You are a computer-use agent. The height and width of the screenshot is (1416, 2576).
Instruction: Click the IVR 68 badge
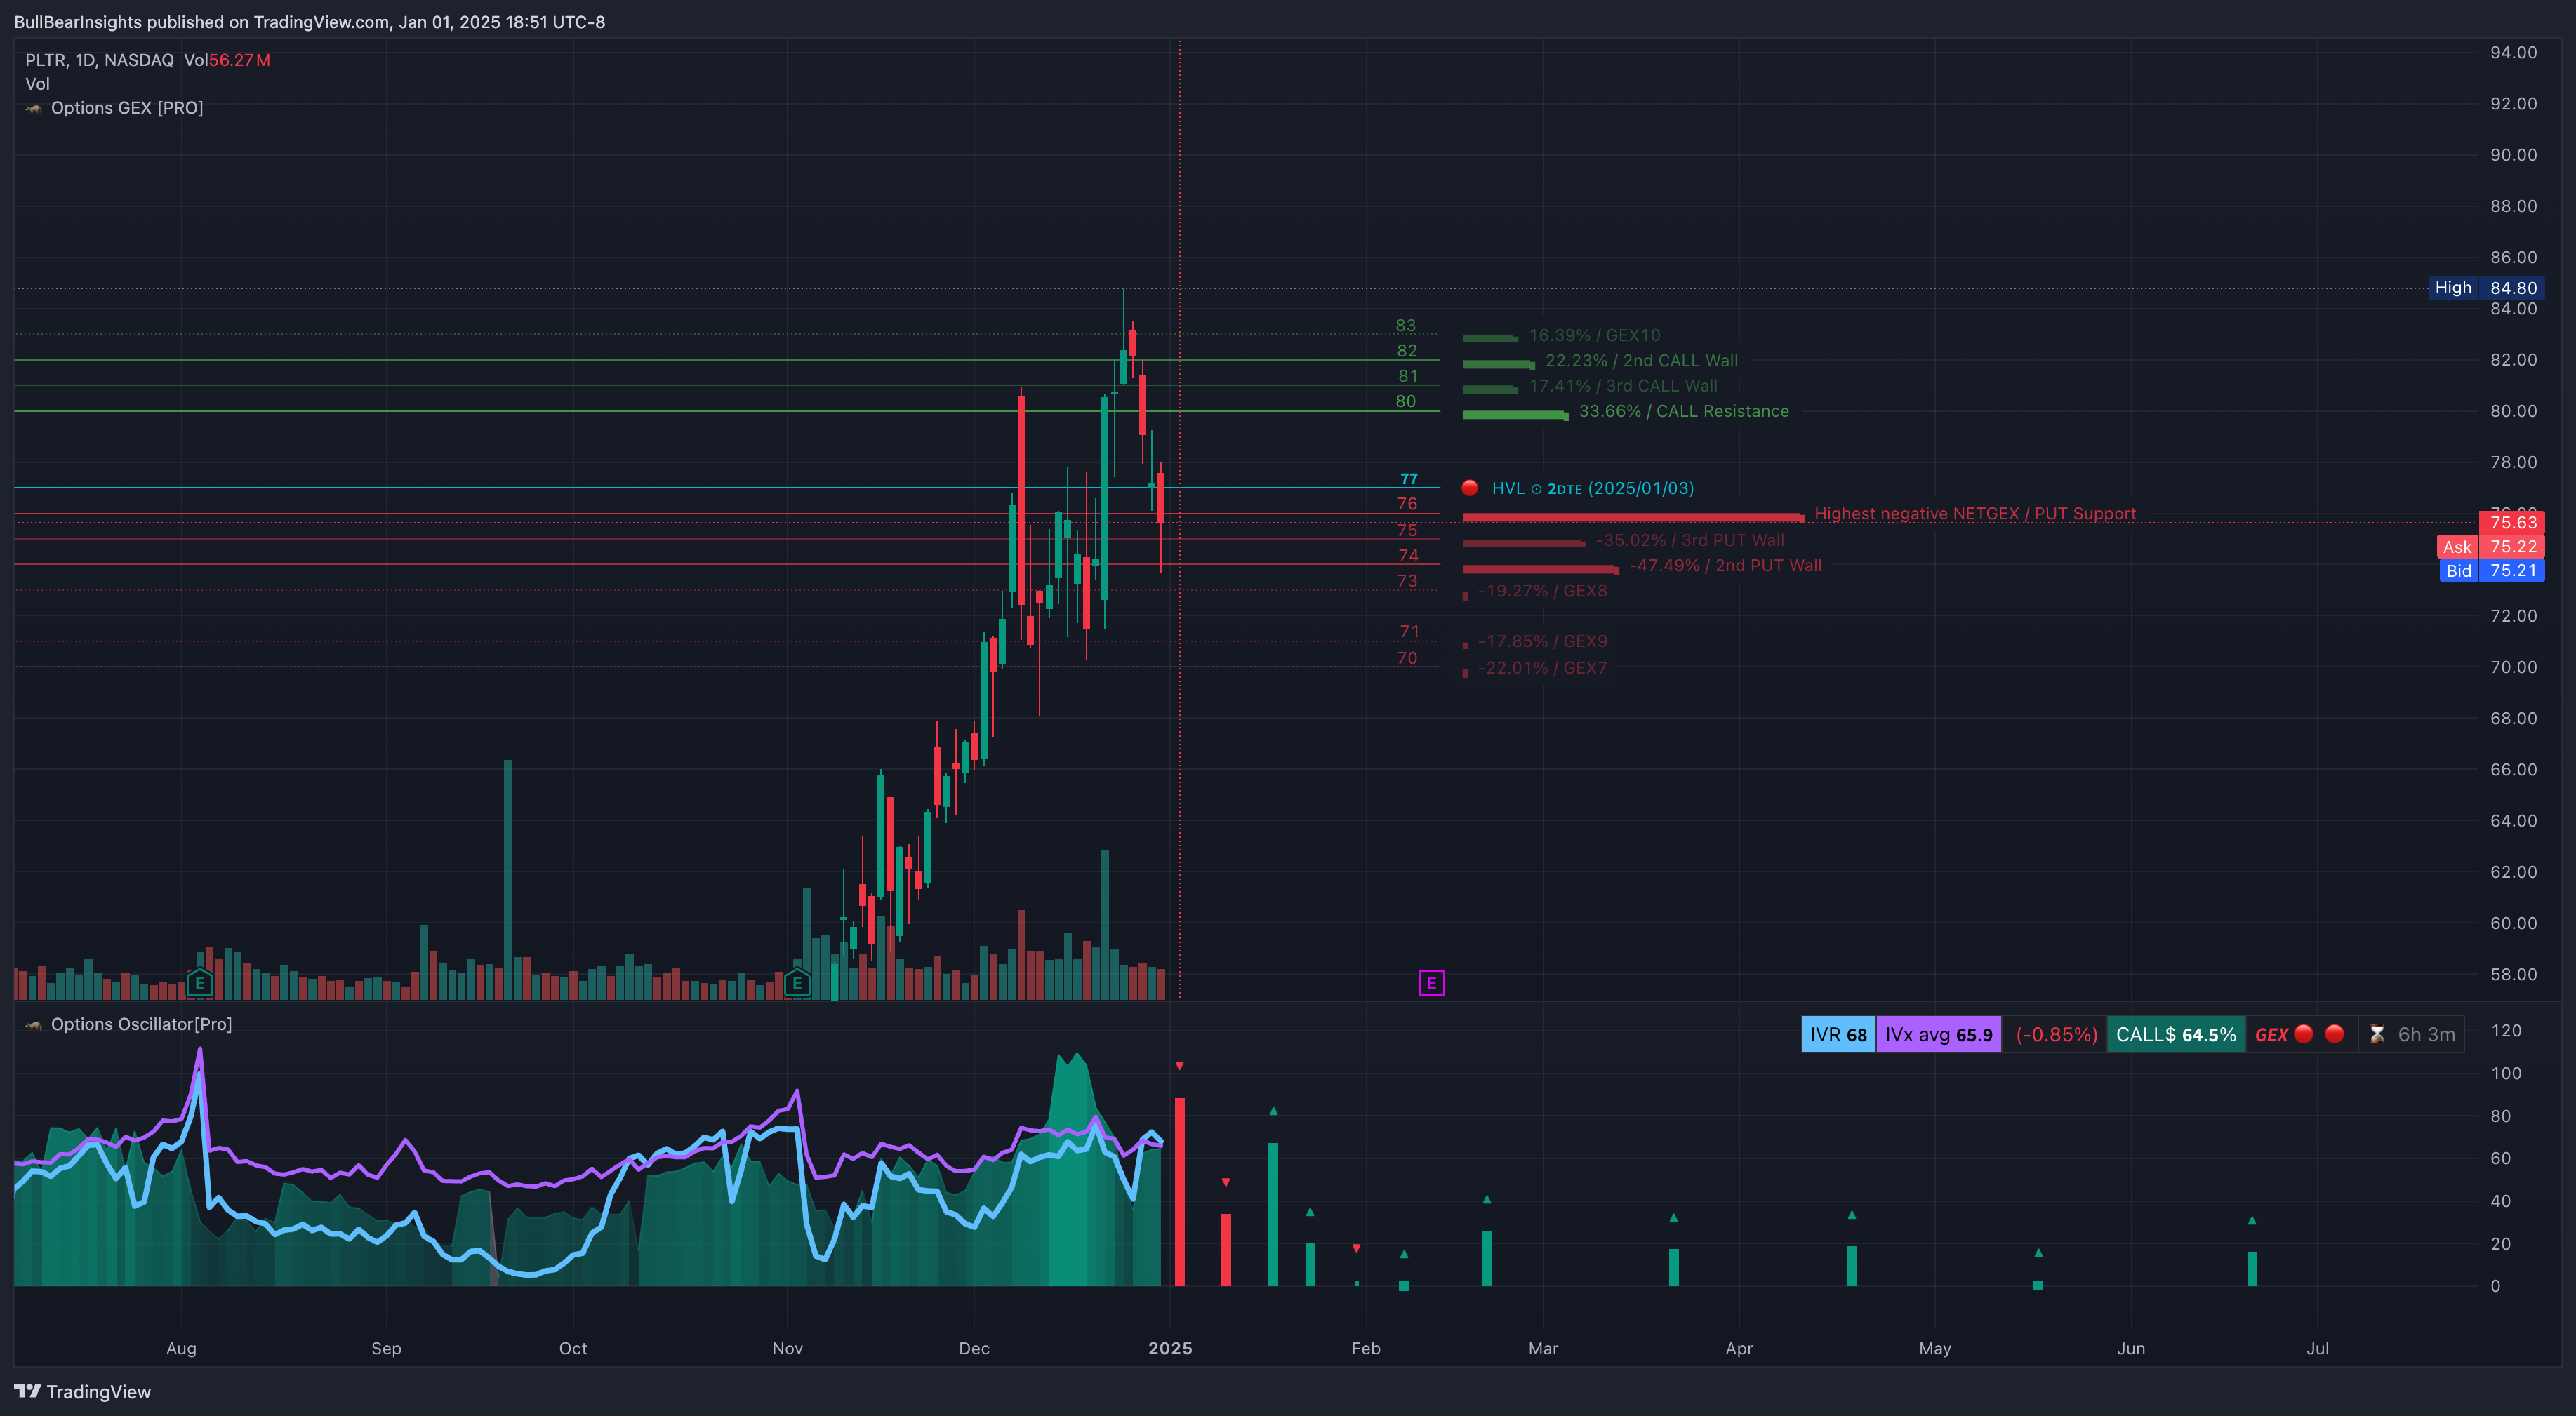point(1838,1034)
